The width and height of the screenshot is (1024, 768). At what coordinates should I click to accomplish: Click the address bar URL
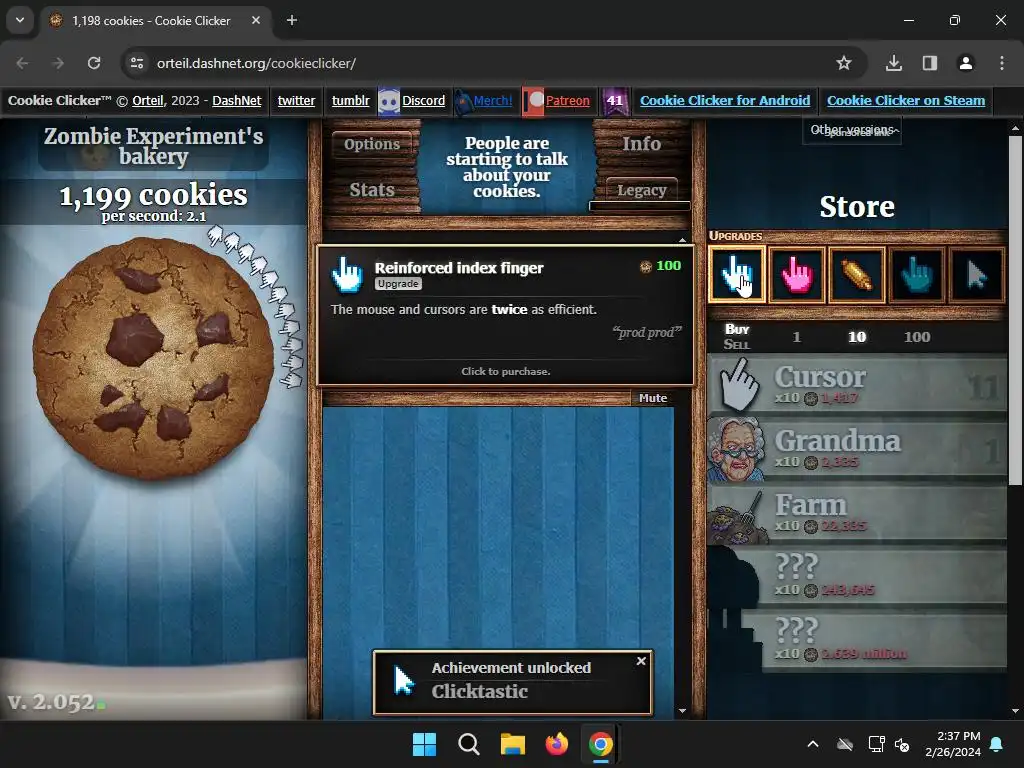click(256, 63)
